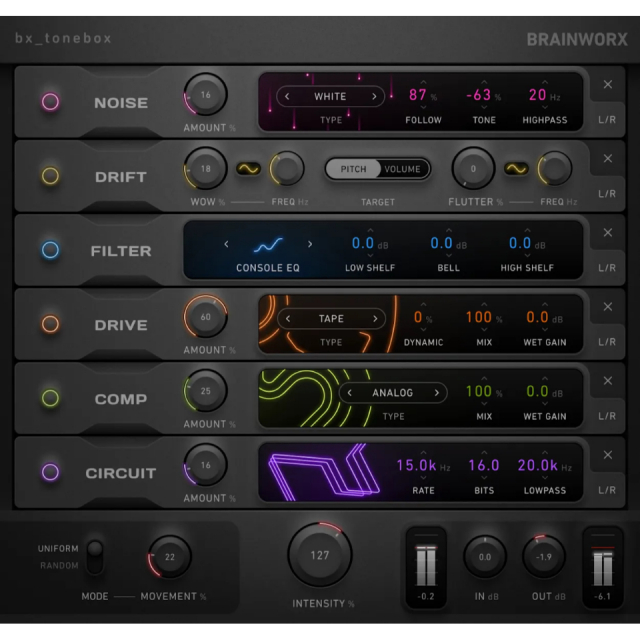
Task: Toggle the CIRCUIT module power ring
Action: pyautogui.click(x=51, y=472)
